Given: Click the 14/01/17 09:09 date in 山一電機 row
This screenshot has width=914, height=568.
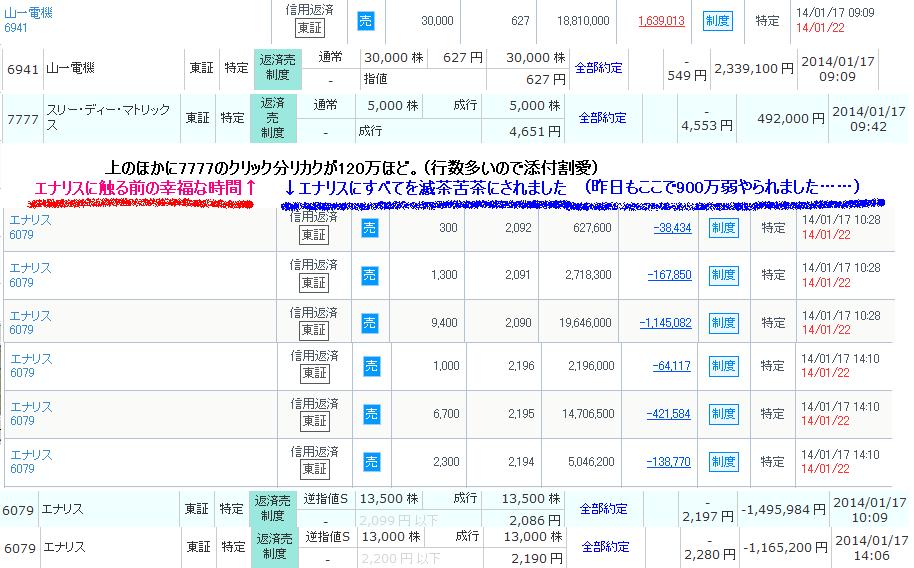Looking at the screenshot, I should (835, 13).
